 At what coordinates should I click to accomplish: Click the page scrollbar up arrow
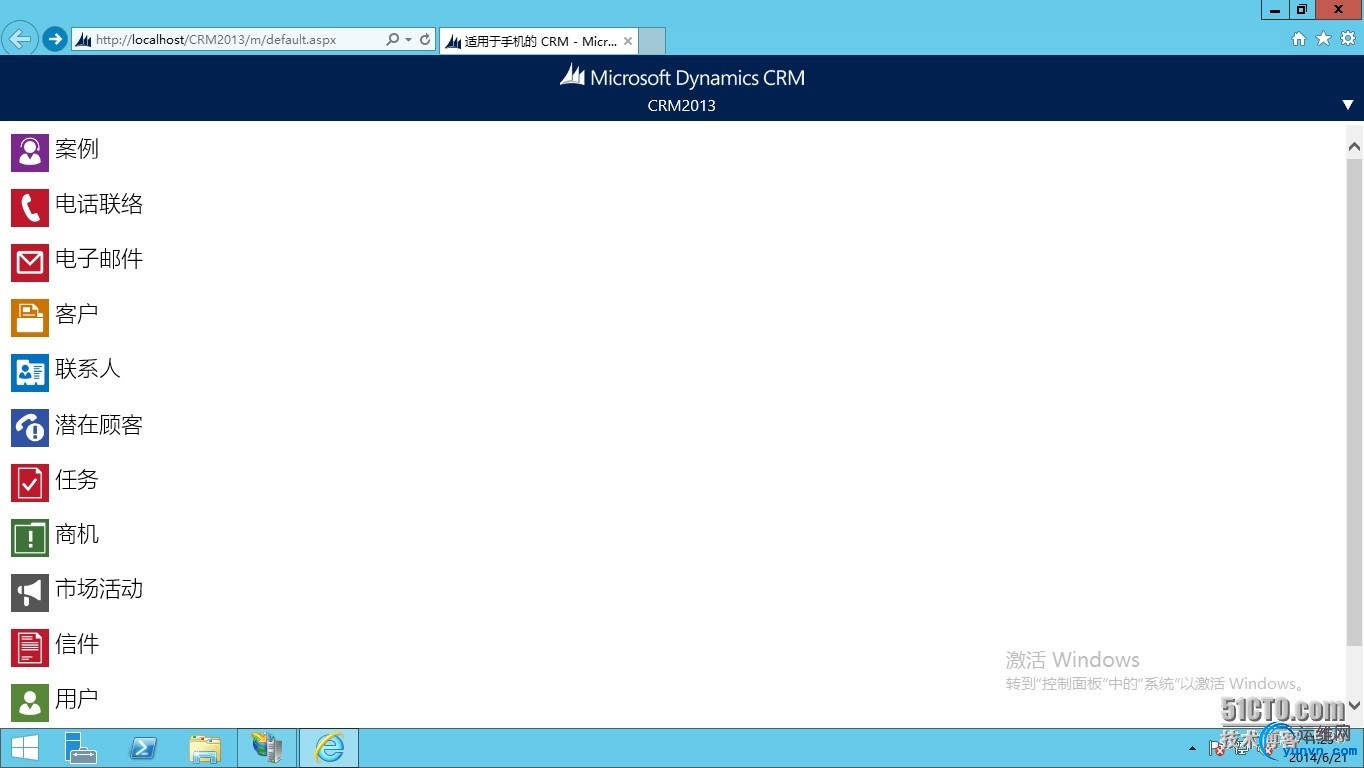click(x=1355, y=147)
